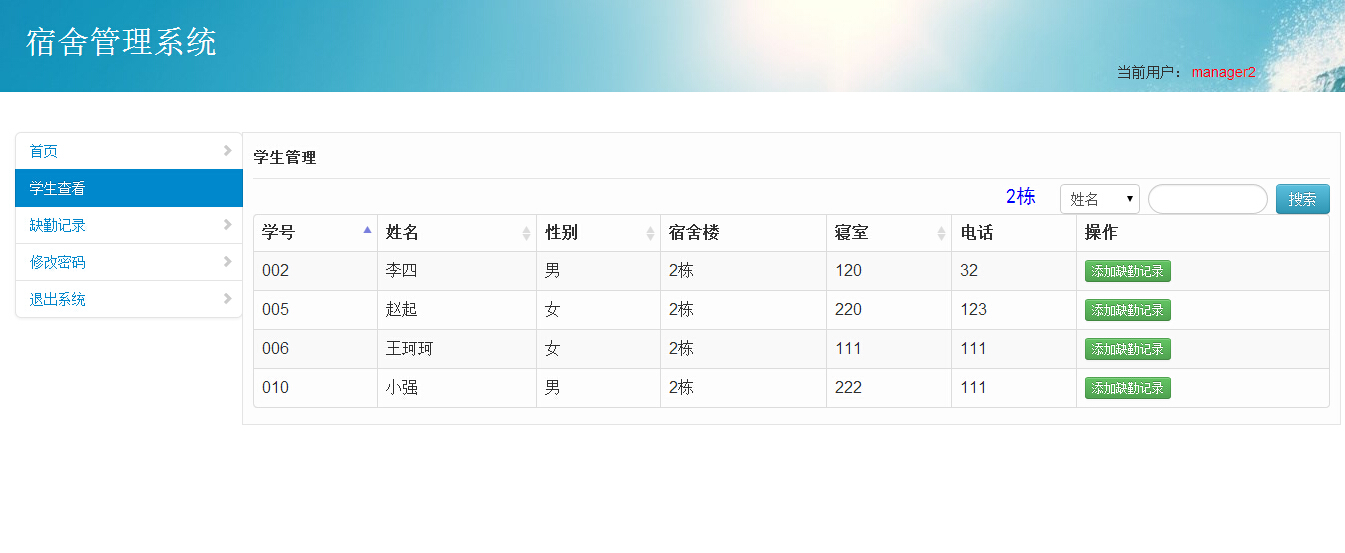Click the 宿舍楼 column header

pos(694,233)
